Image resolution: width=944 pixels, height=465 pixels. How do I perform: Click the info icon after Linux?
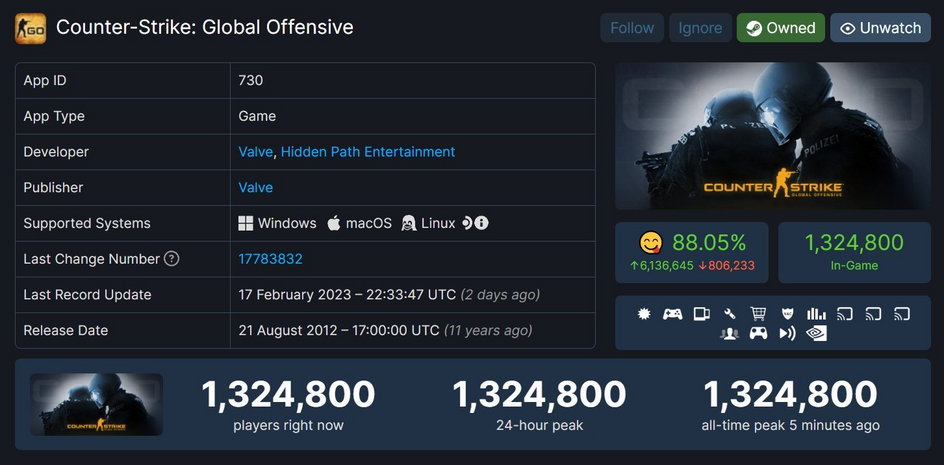[481, 223]
